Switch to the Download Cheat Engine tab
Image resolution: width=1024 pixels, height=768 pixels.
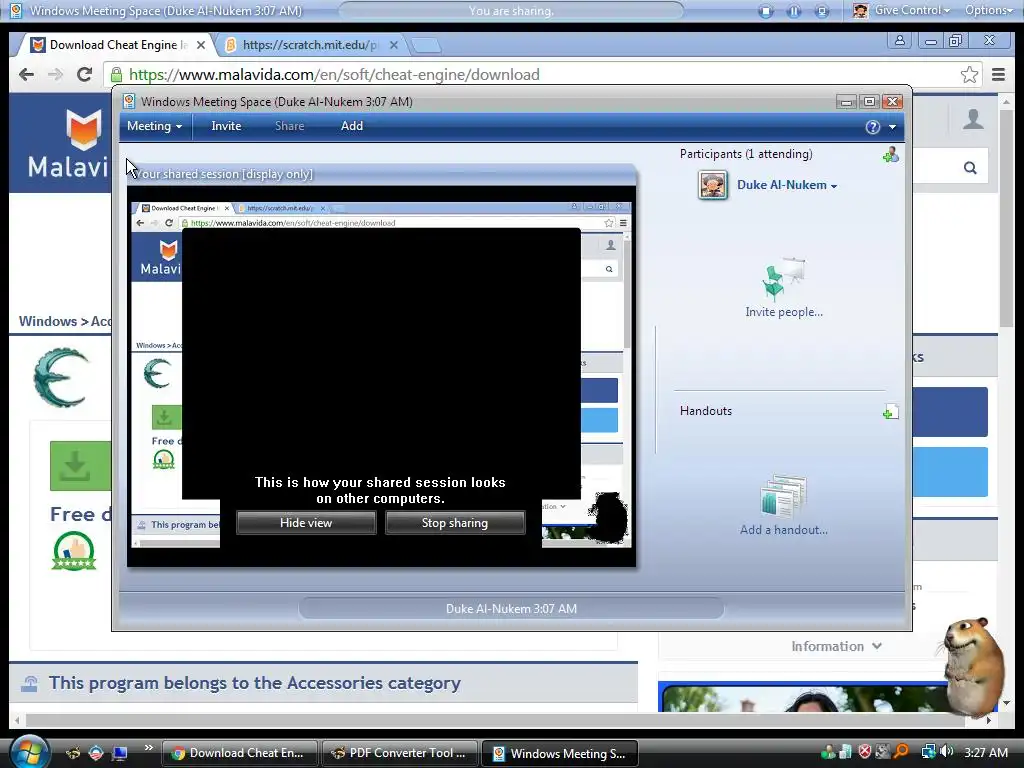click(118, 45)
